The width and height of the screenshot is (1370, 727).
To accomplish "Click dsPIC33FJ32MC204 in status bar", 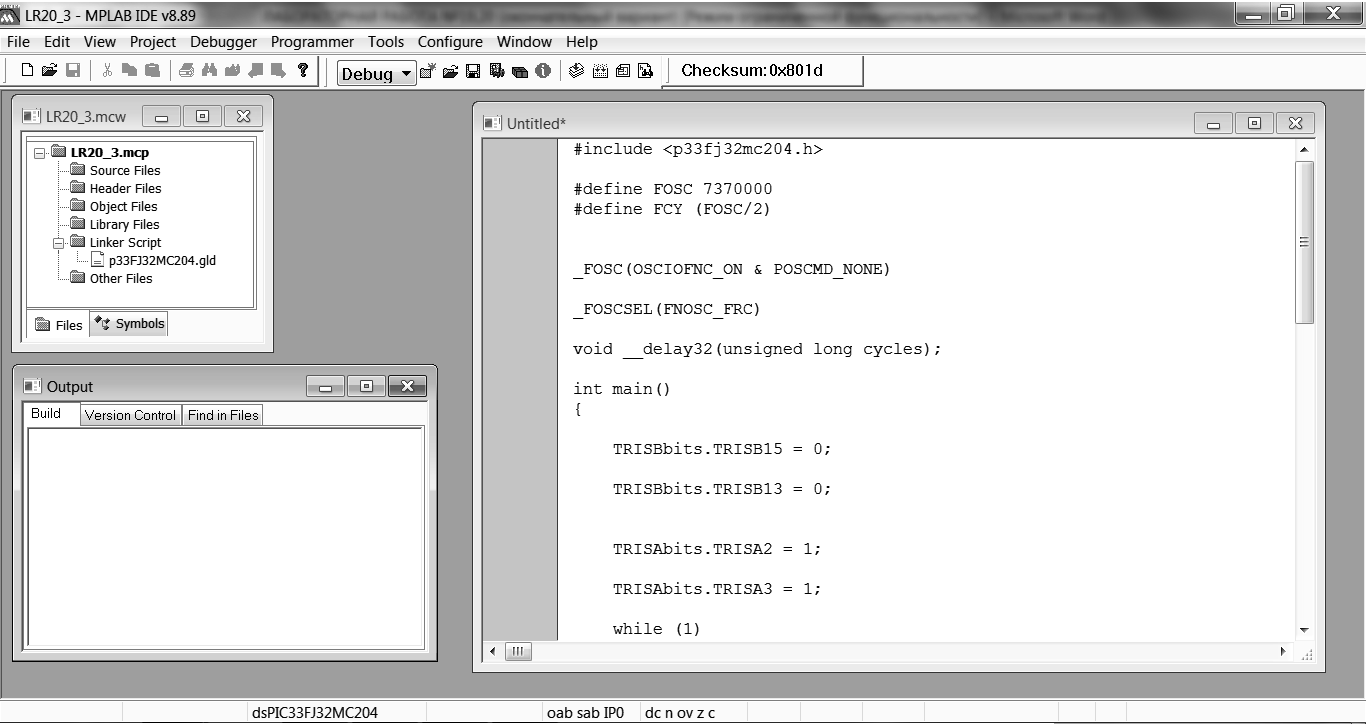I will click(x=314, y=713).
